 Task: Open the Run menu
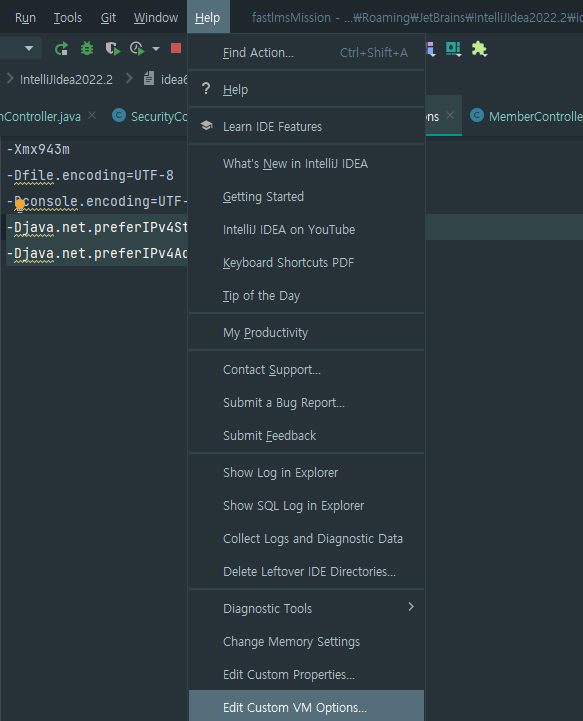click(x=25, y=17)
